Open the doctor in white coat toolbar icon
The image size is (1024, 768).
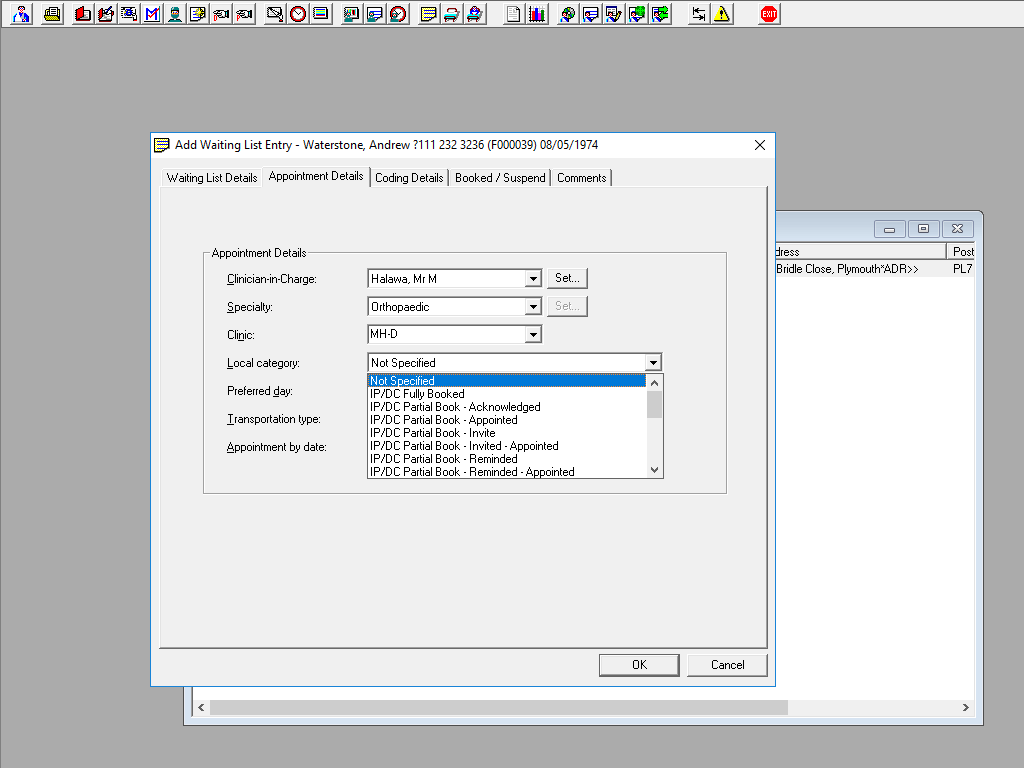tap(22, 14)
